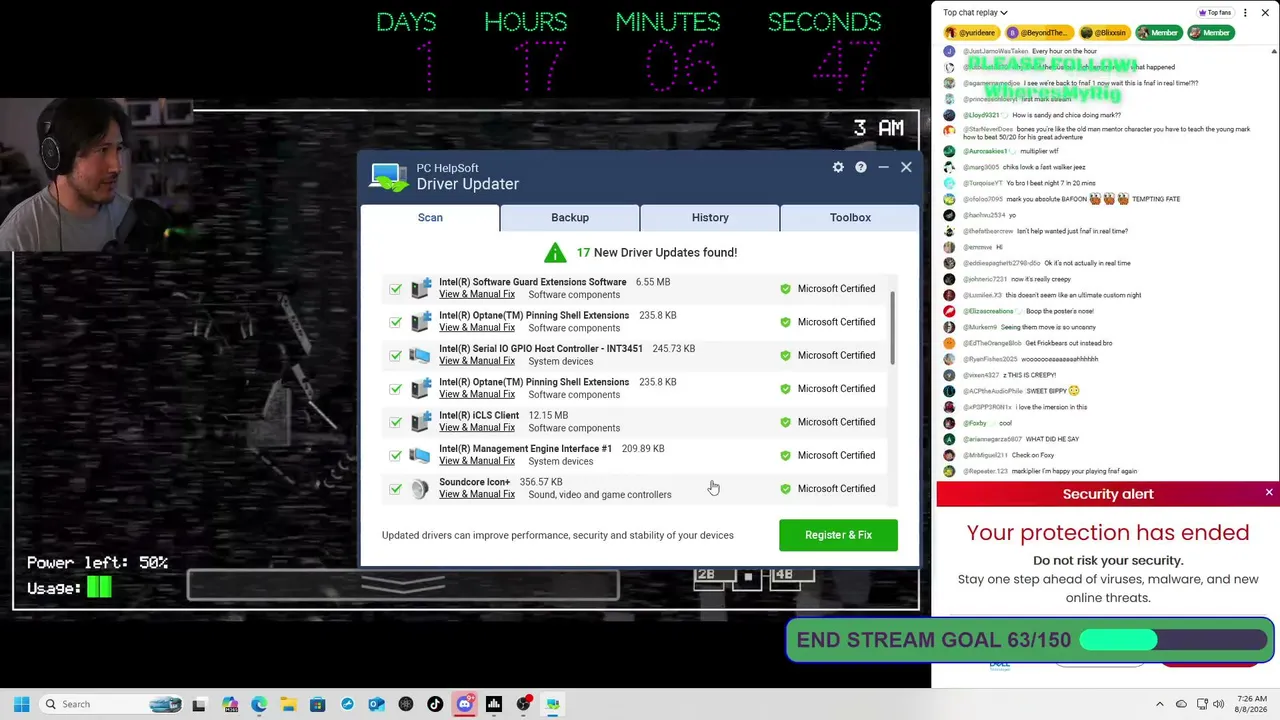Click the OneDrive cloud tray icon
1280x720 pixels.
click(x=1181, y=704)
